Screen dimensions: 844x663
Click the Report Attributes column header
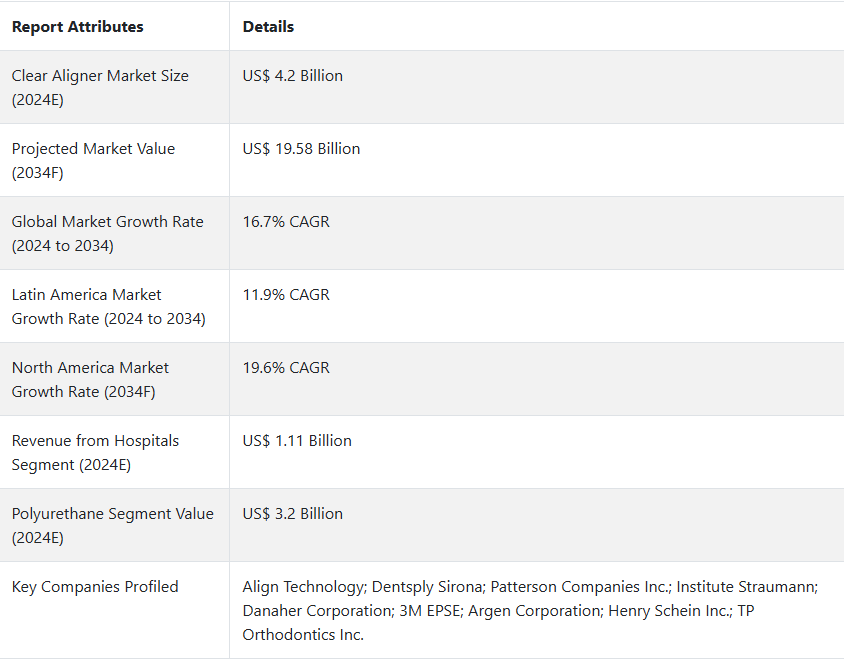(x=78, y=27)
